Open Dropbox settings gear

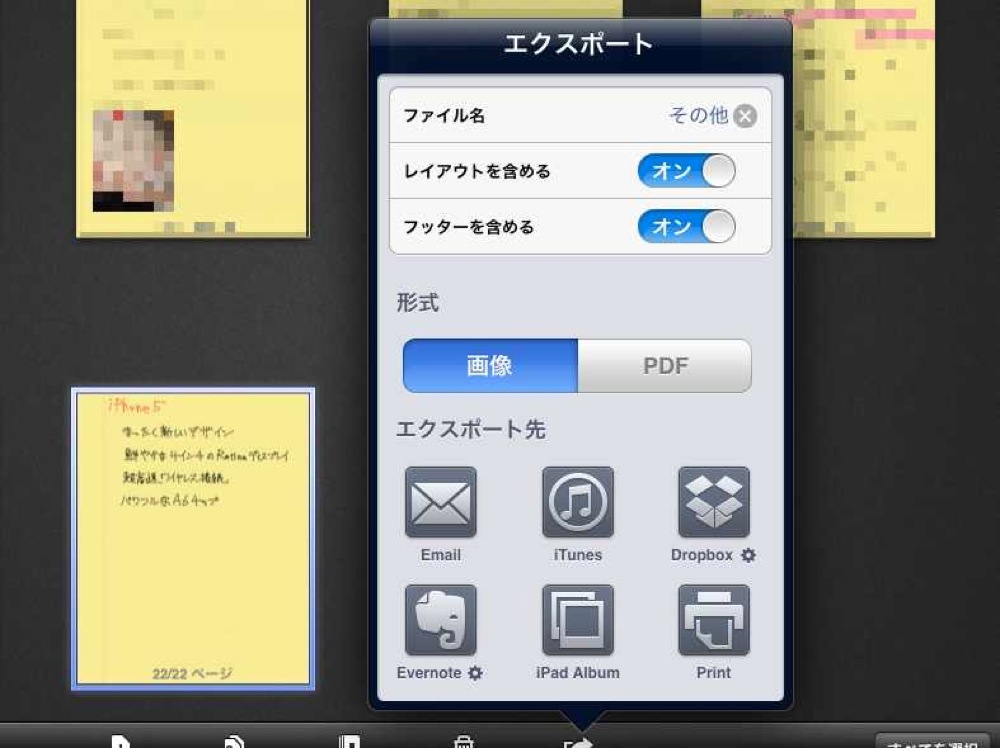tap(749, 555)
